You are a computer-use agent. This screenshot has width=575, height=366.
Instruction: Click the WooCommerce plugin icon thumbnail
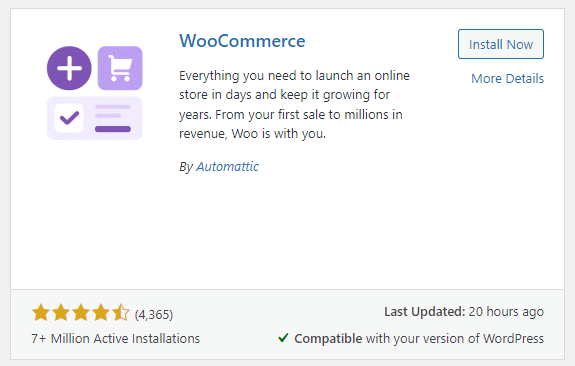coord(95,93)
